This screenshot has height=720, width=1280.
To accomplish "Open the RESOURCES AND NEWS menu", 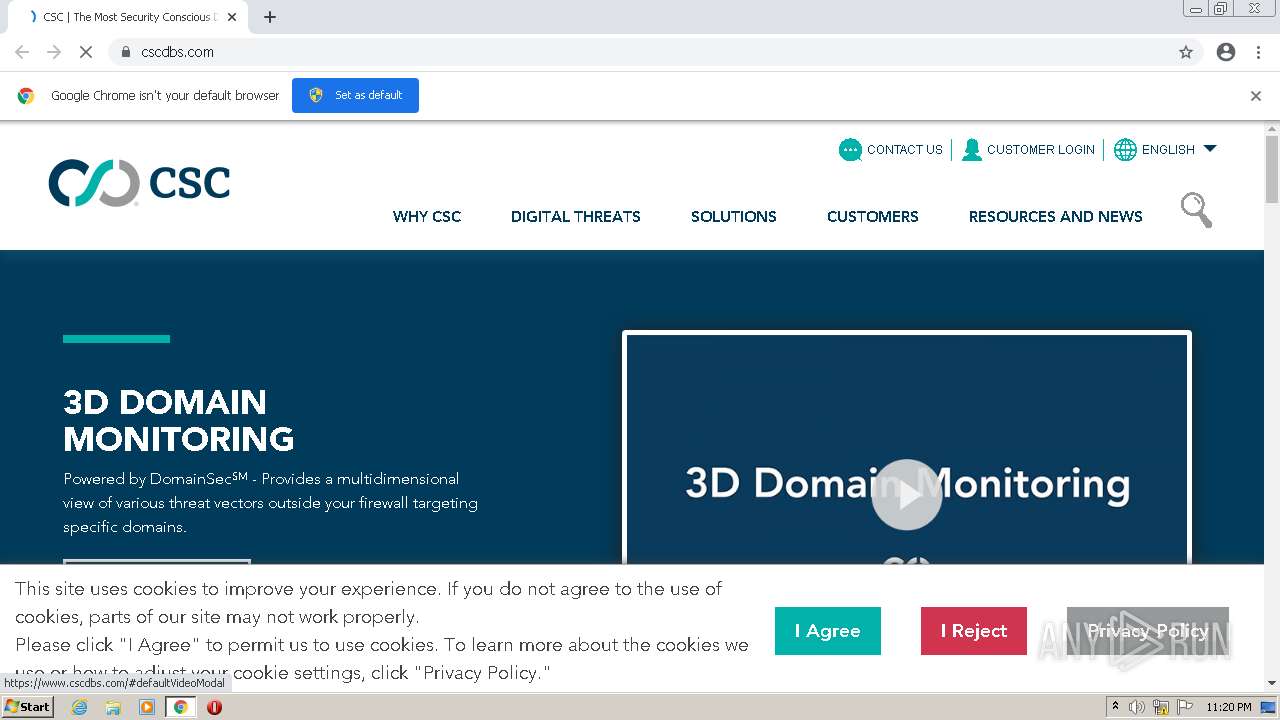I will point(1056,216).
